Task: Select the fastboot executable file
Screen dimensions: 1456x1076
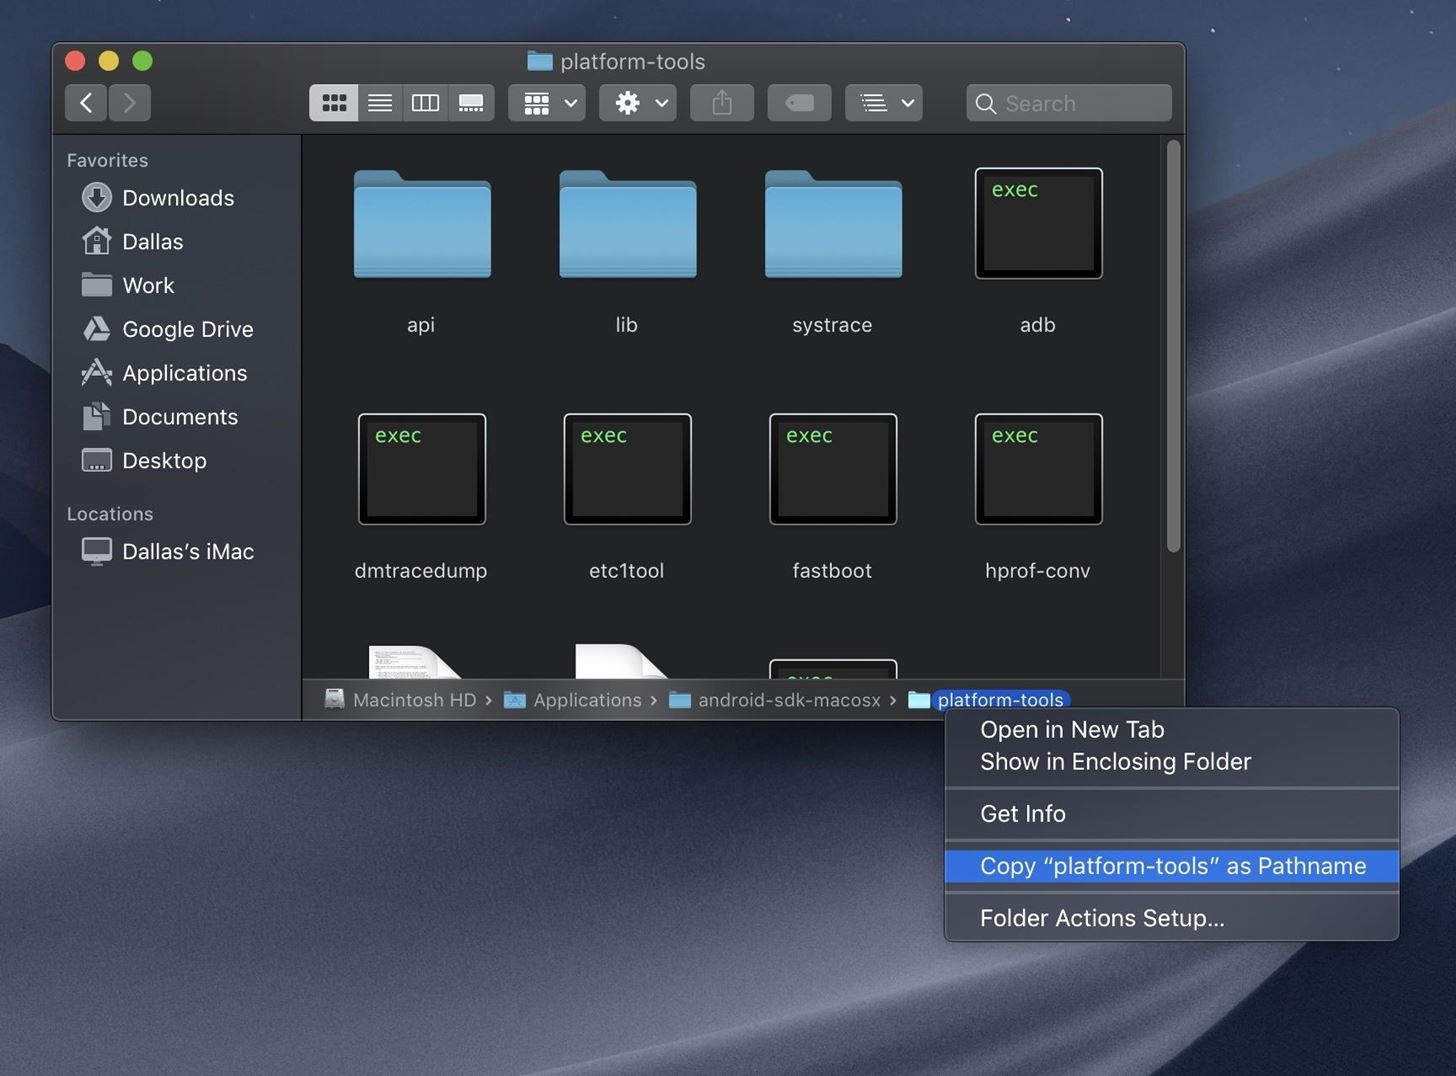Action: click(x=832, y=470)
